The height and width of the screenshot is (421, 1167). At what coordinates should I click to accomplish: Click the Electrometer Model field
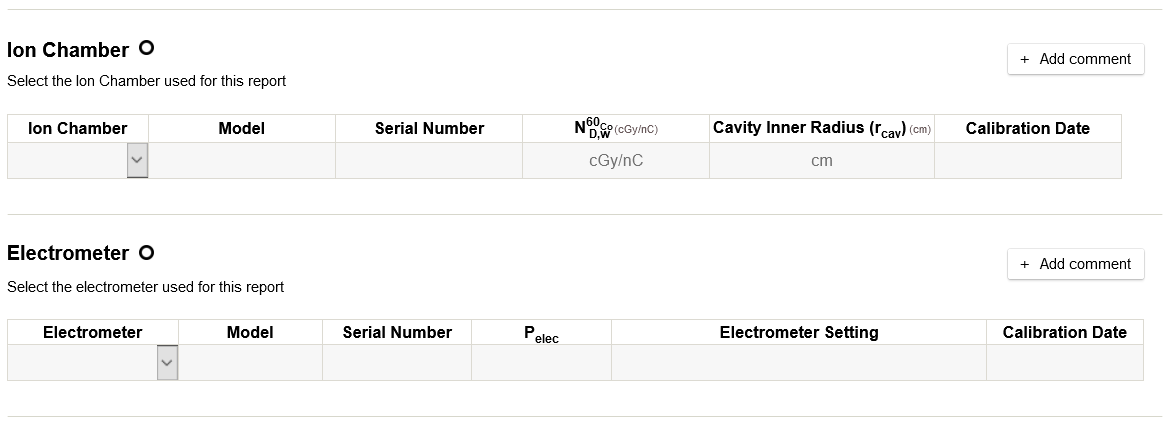250,362
